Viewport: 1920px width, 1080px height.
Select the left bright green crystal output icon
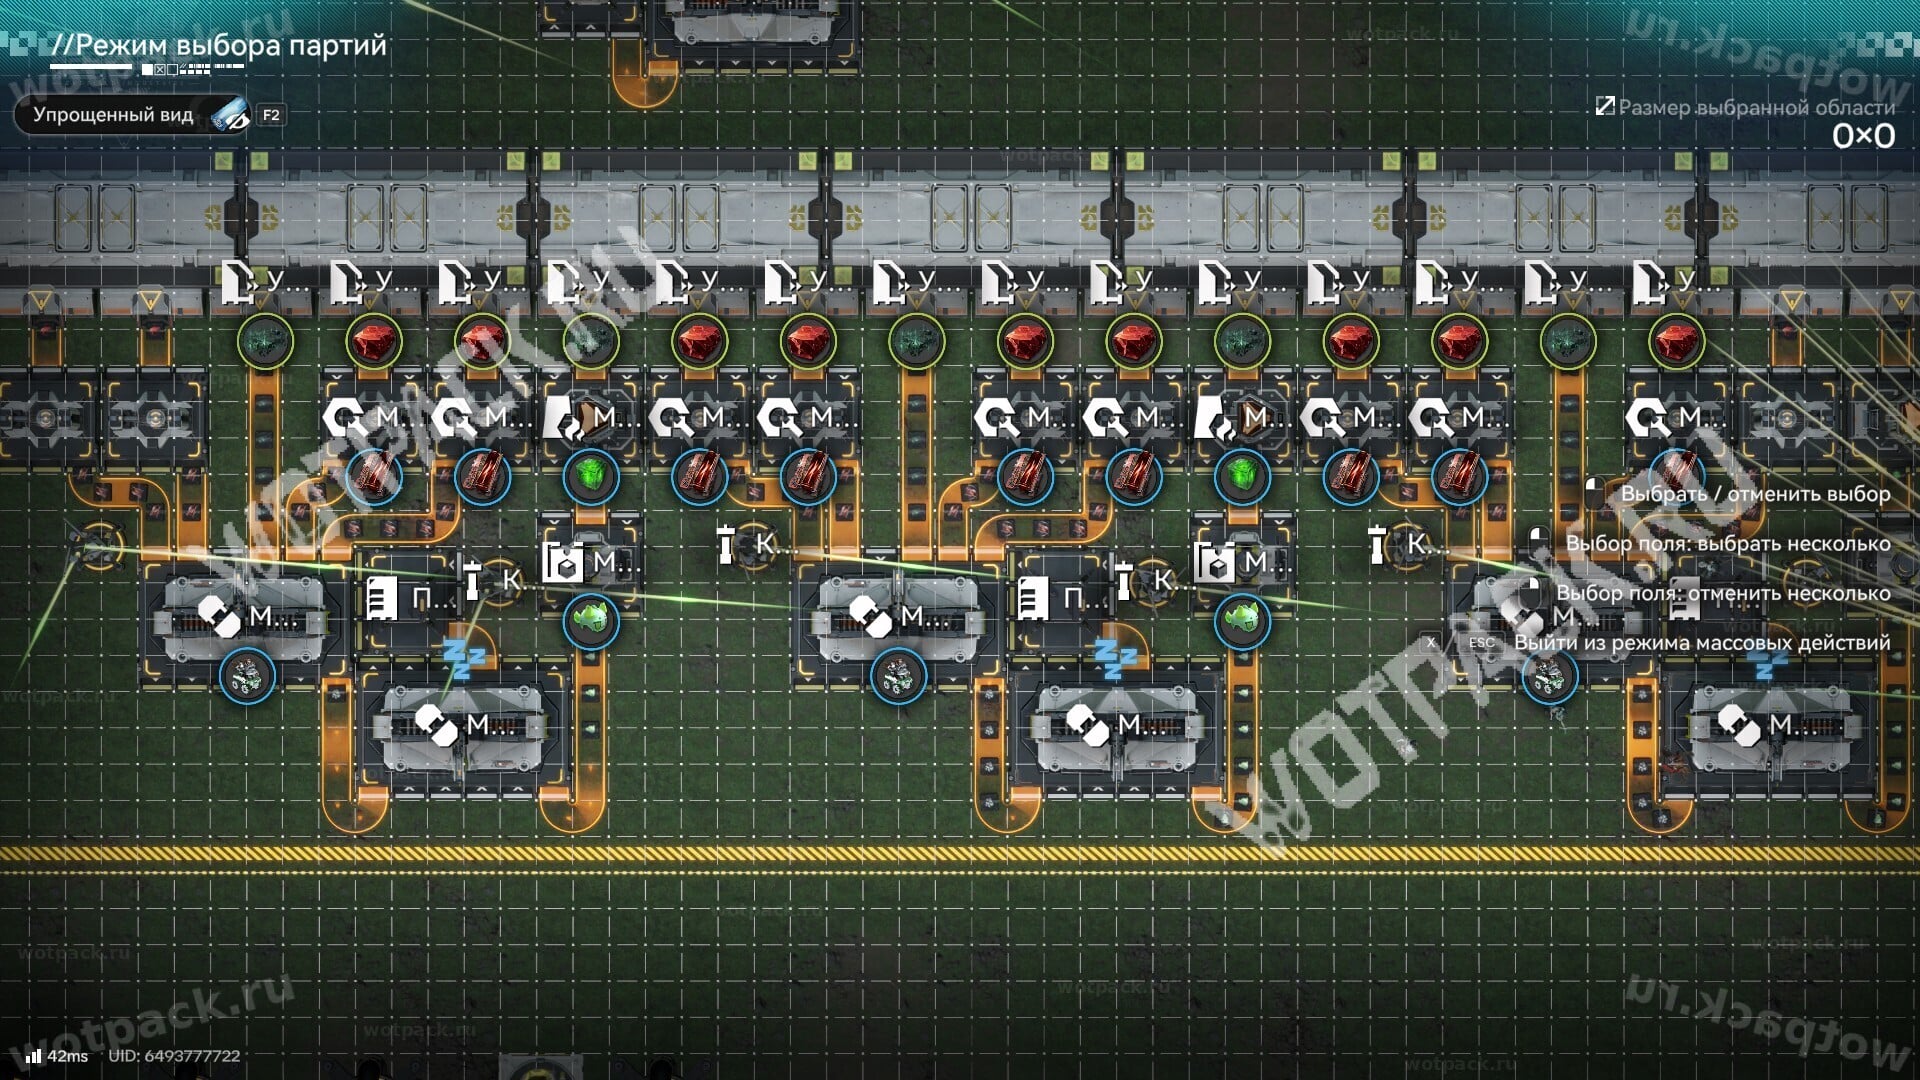(x=591, y=477)
